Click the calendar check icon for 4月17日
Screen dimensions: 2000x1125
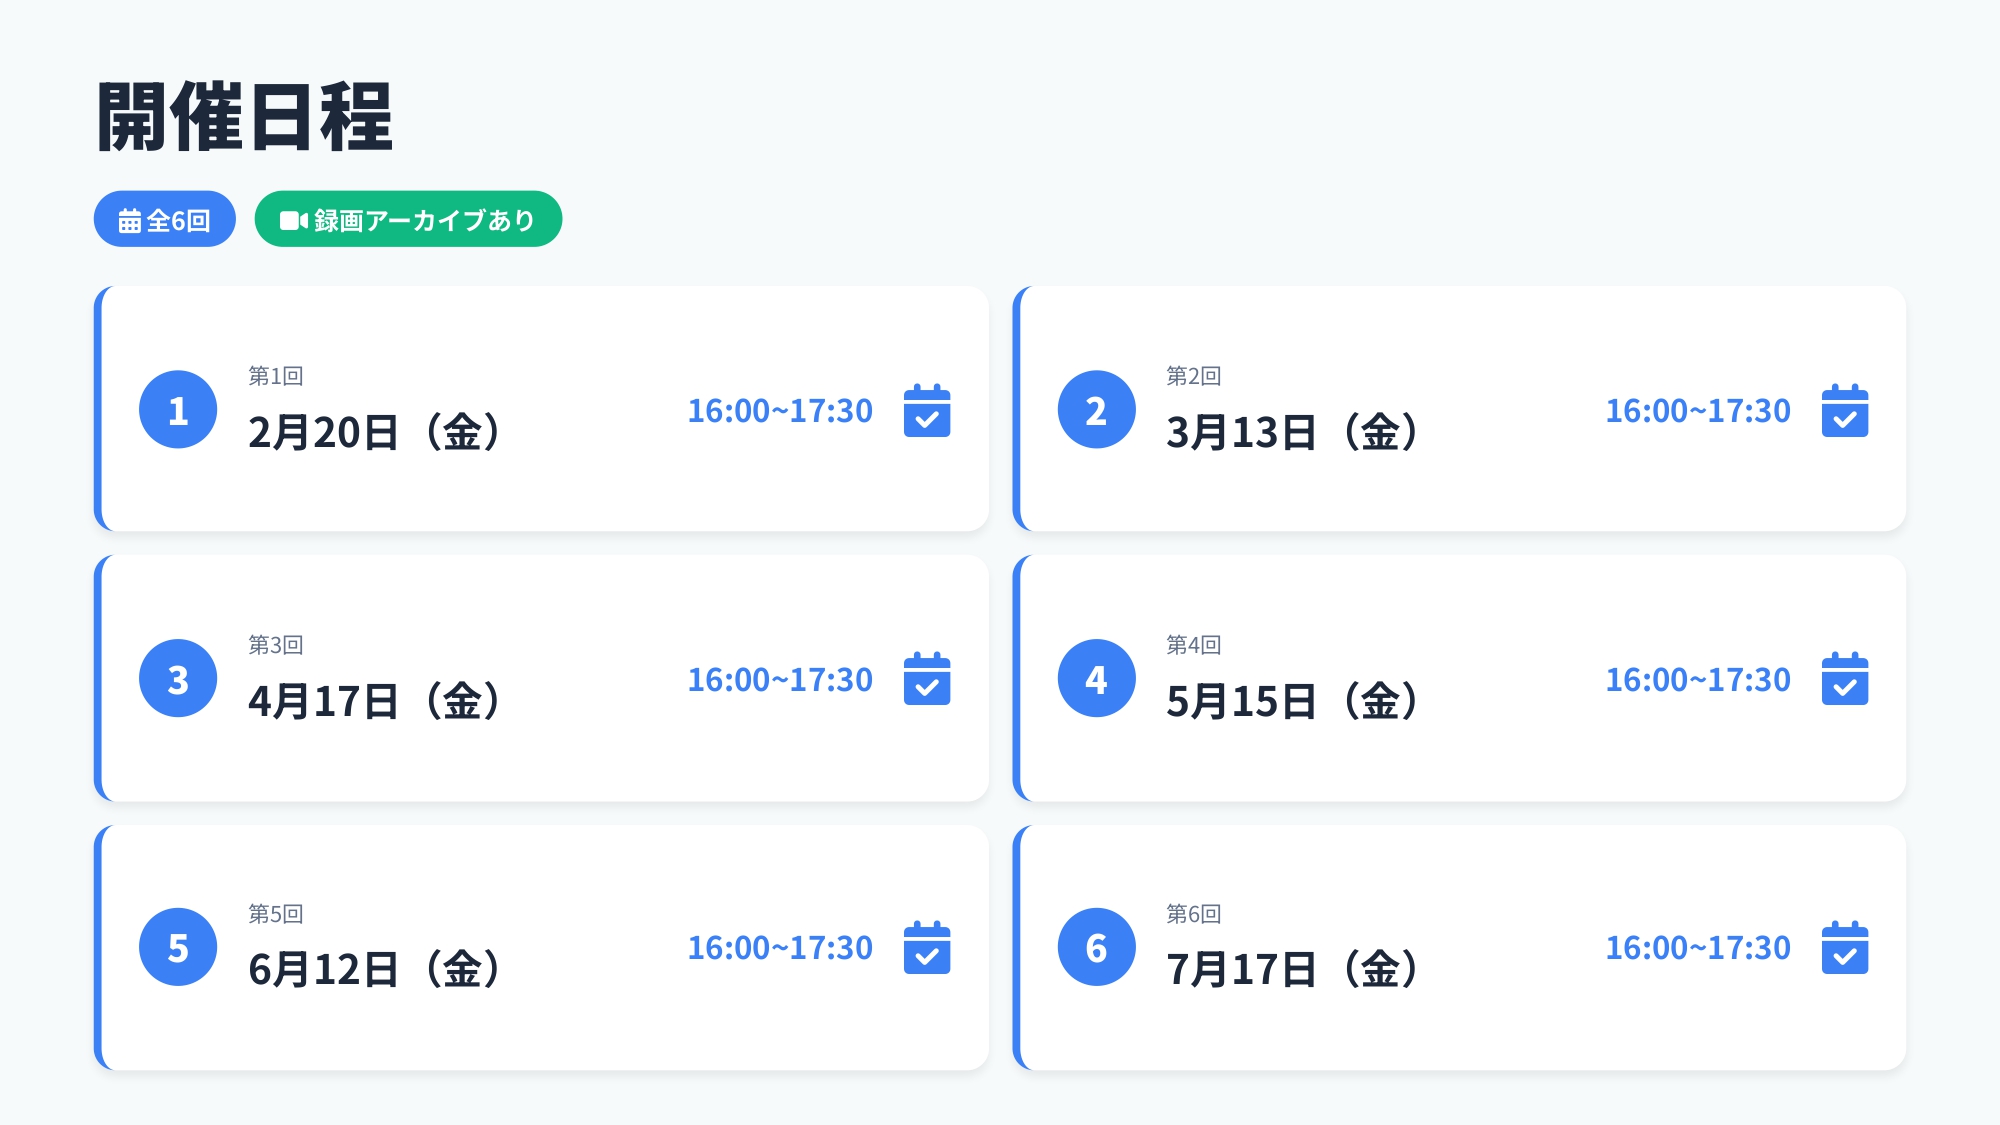point(926,679)
